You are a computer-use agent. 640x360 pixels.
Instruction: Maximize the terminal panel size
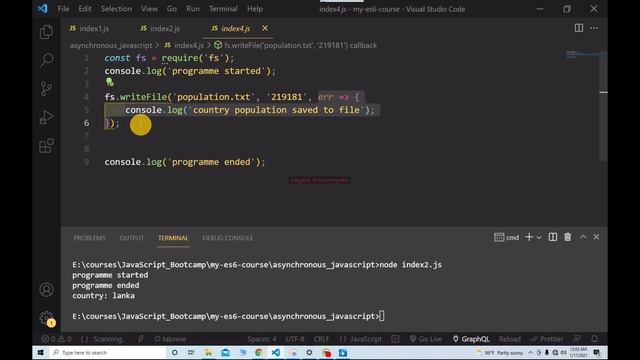click(x=583, y=237)
